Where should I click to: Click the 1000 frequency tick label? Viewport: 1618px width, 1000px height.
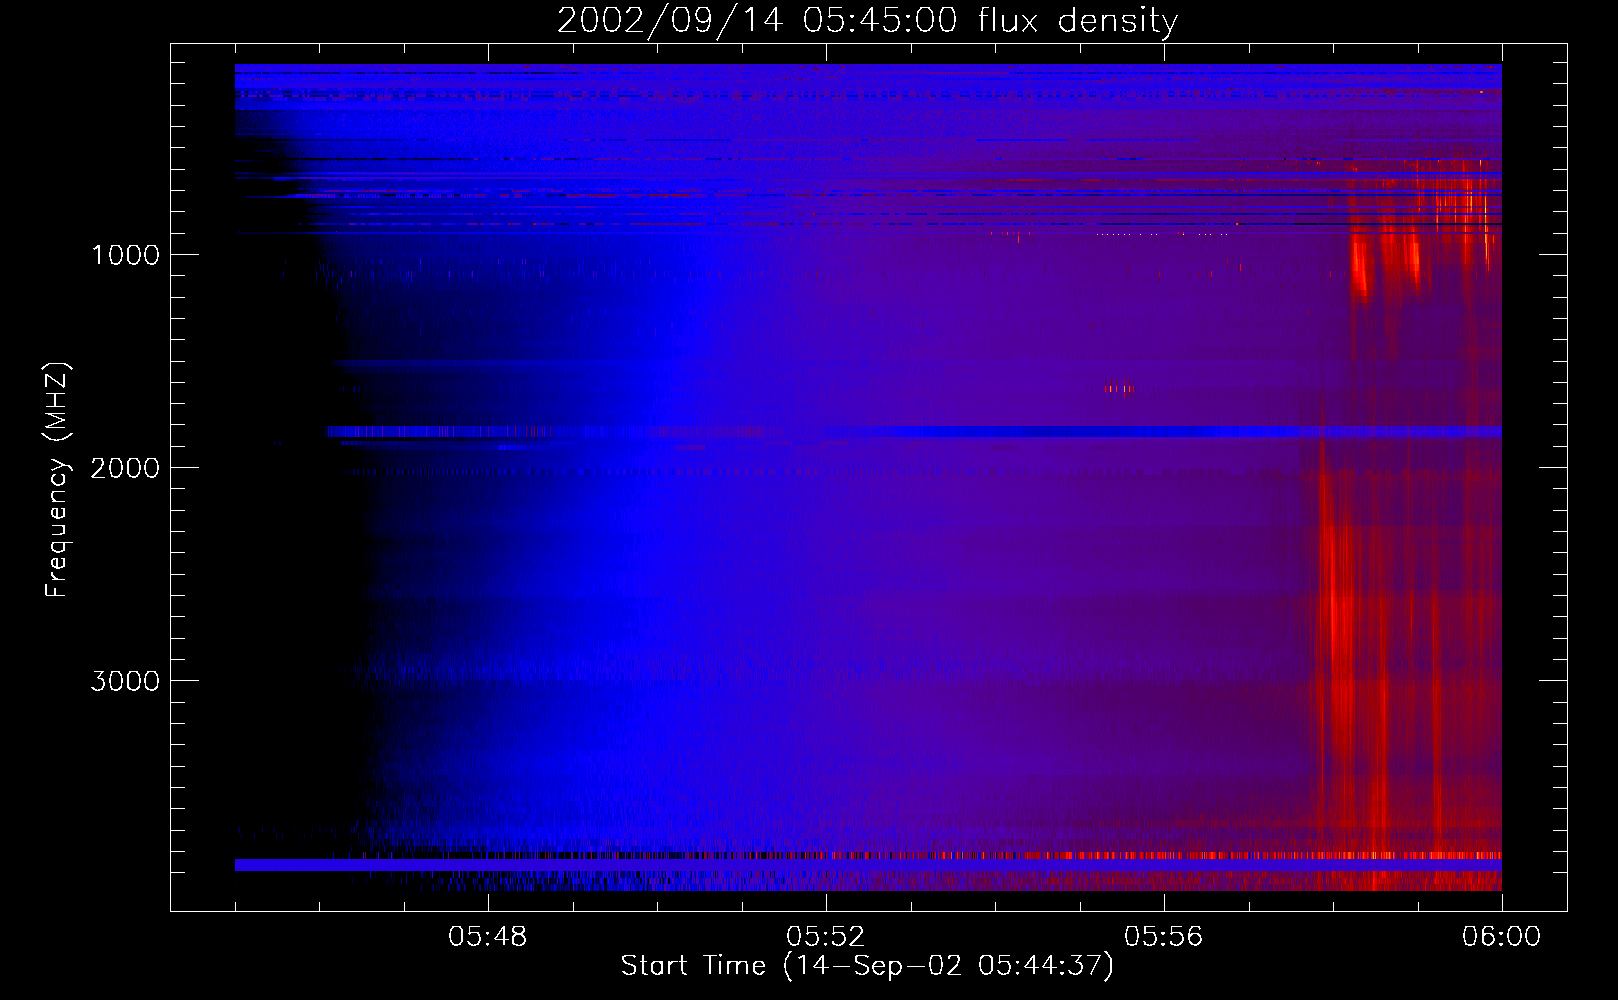pyautogui.click(x=125, y=255)
